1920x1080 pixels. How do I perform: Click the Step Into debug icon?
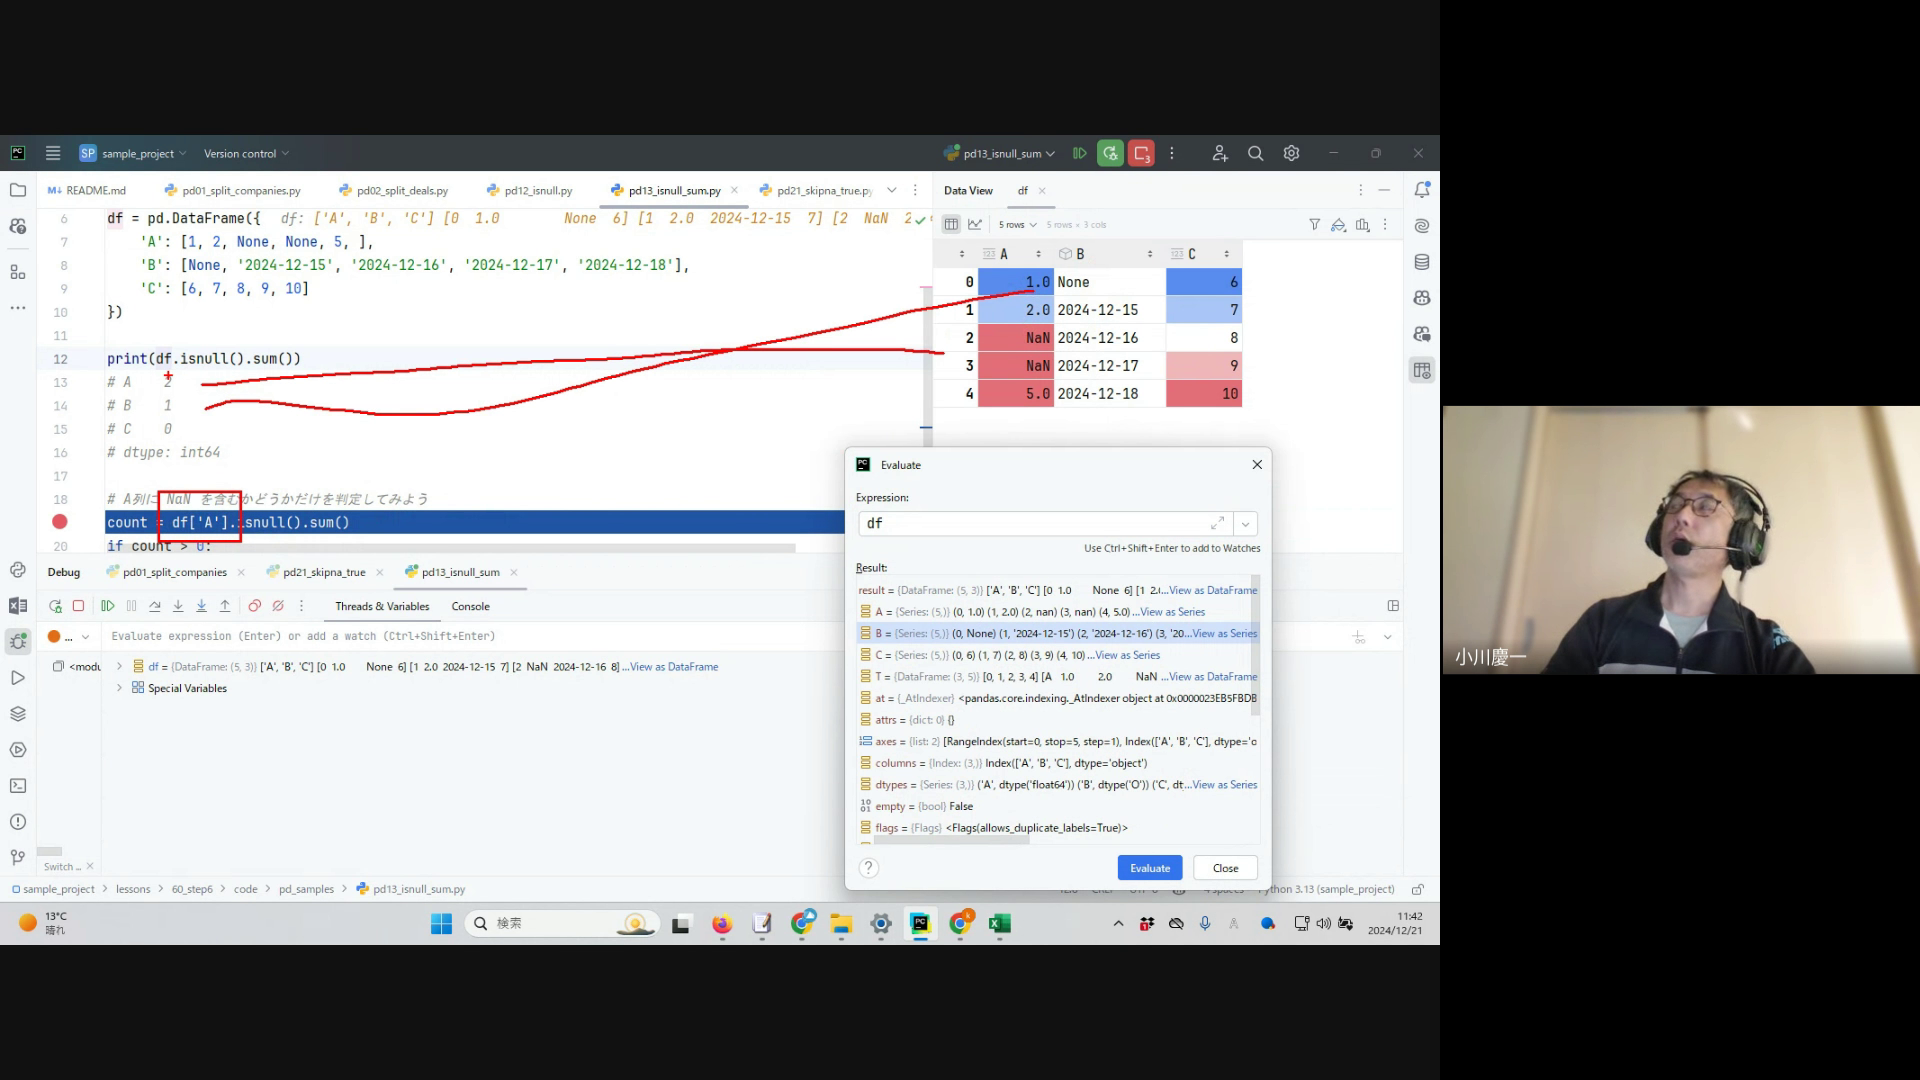click(x=178, y=606)
